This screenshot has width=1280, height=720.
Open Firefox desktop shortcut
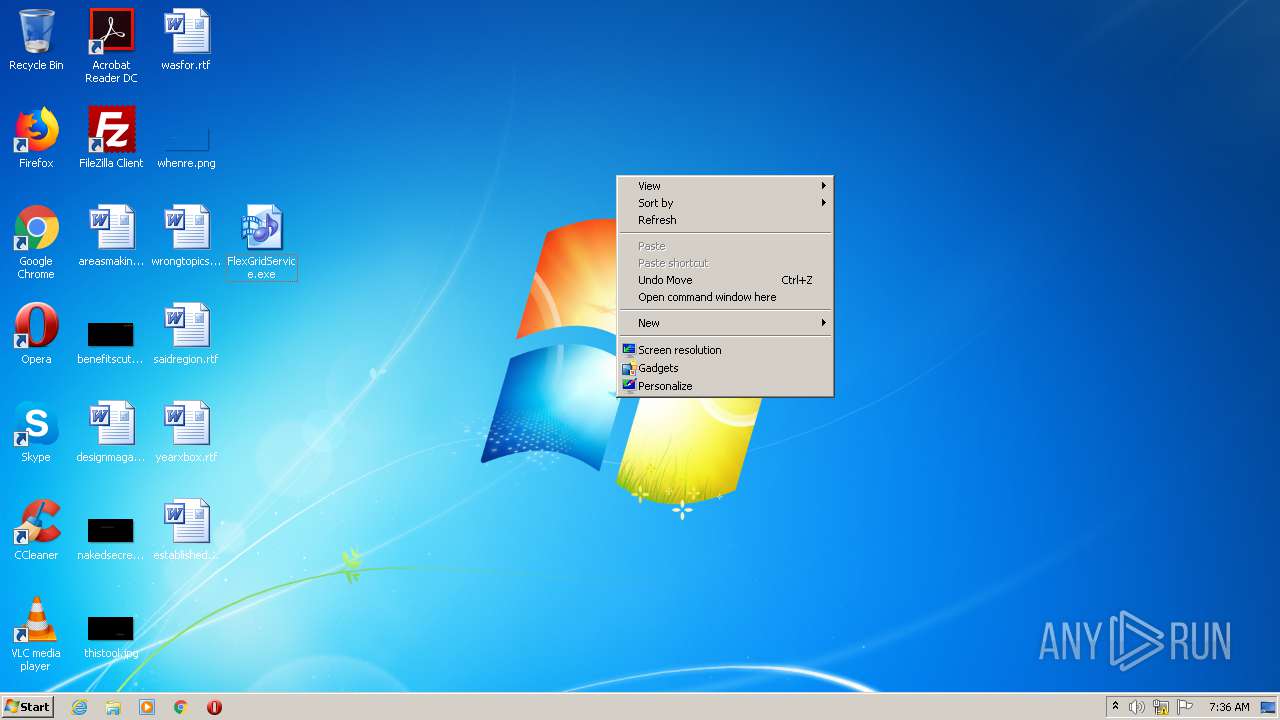click(x=36, y=138)
